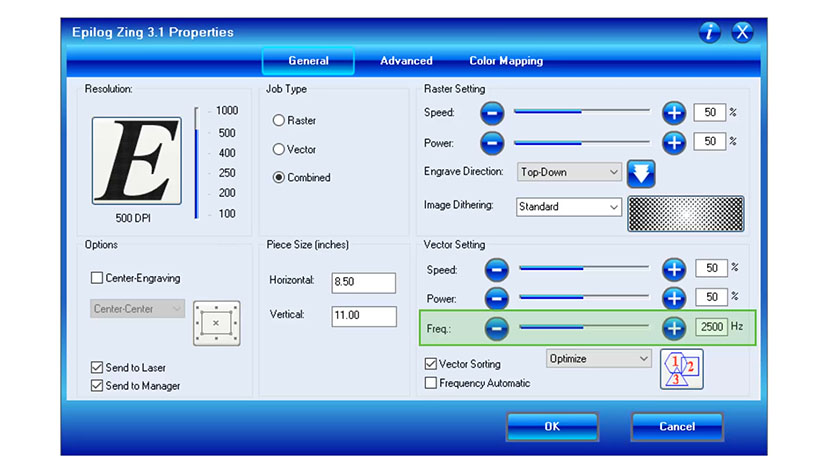Click the center-engraving position preview icon

215,323
